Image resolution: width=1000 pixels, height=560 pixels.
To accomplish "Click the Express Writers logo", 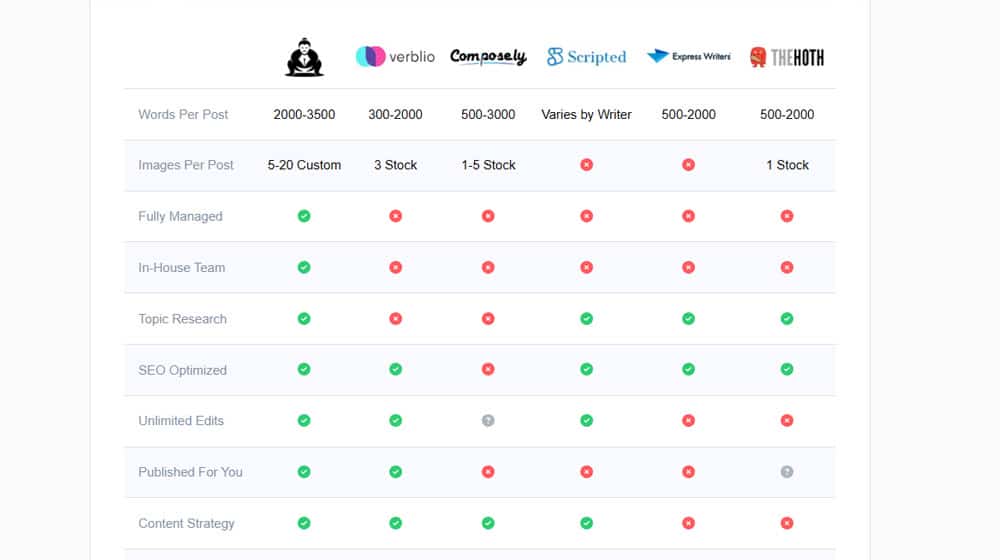I will point(688,57).
